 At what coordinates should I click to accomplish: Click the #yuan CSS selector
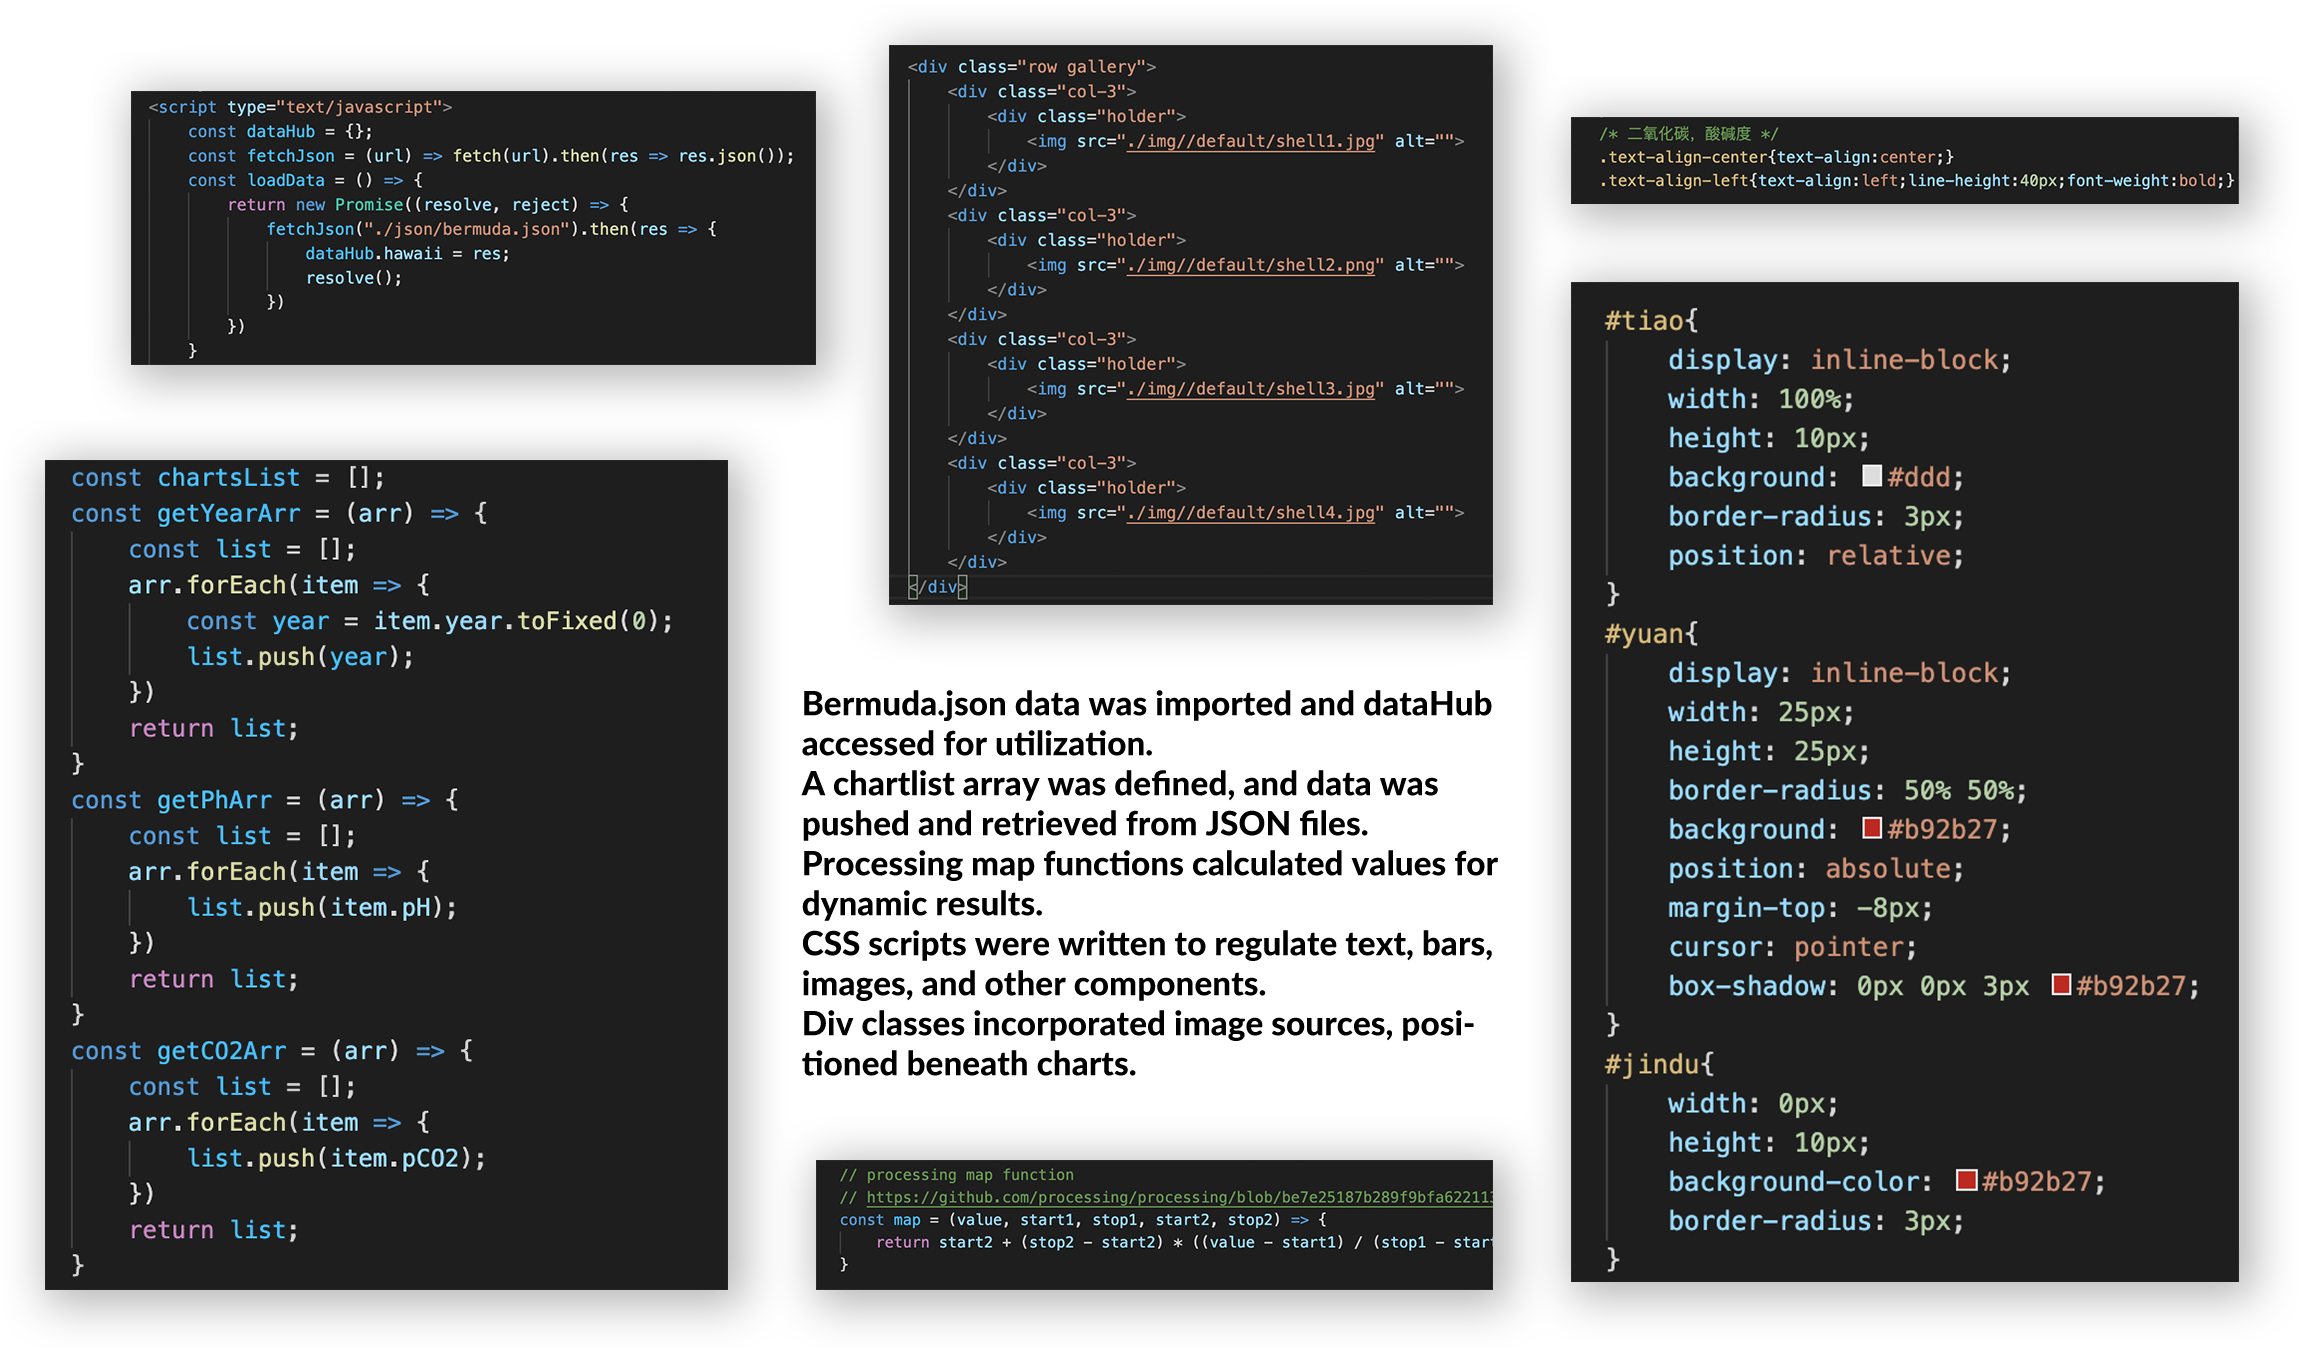click(1644, 634)
